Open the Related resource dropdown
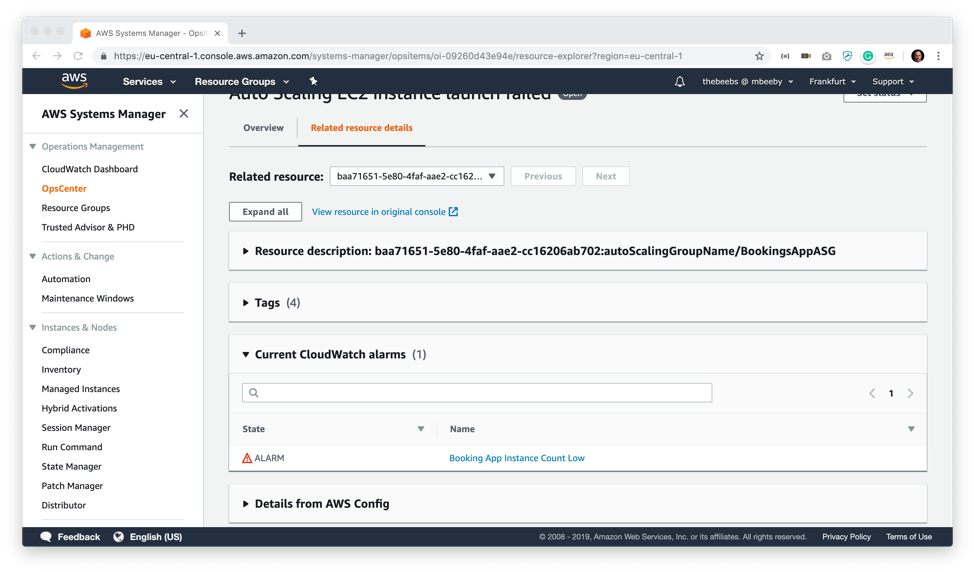 pyautogui.click(x=416, y=176)
